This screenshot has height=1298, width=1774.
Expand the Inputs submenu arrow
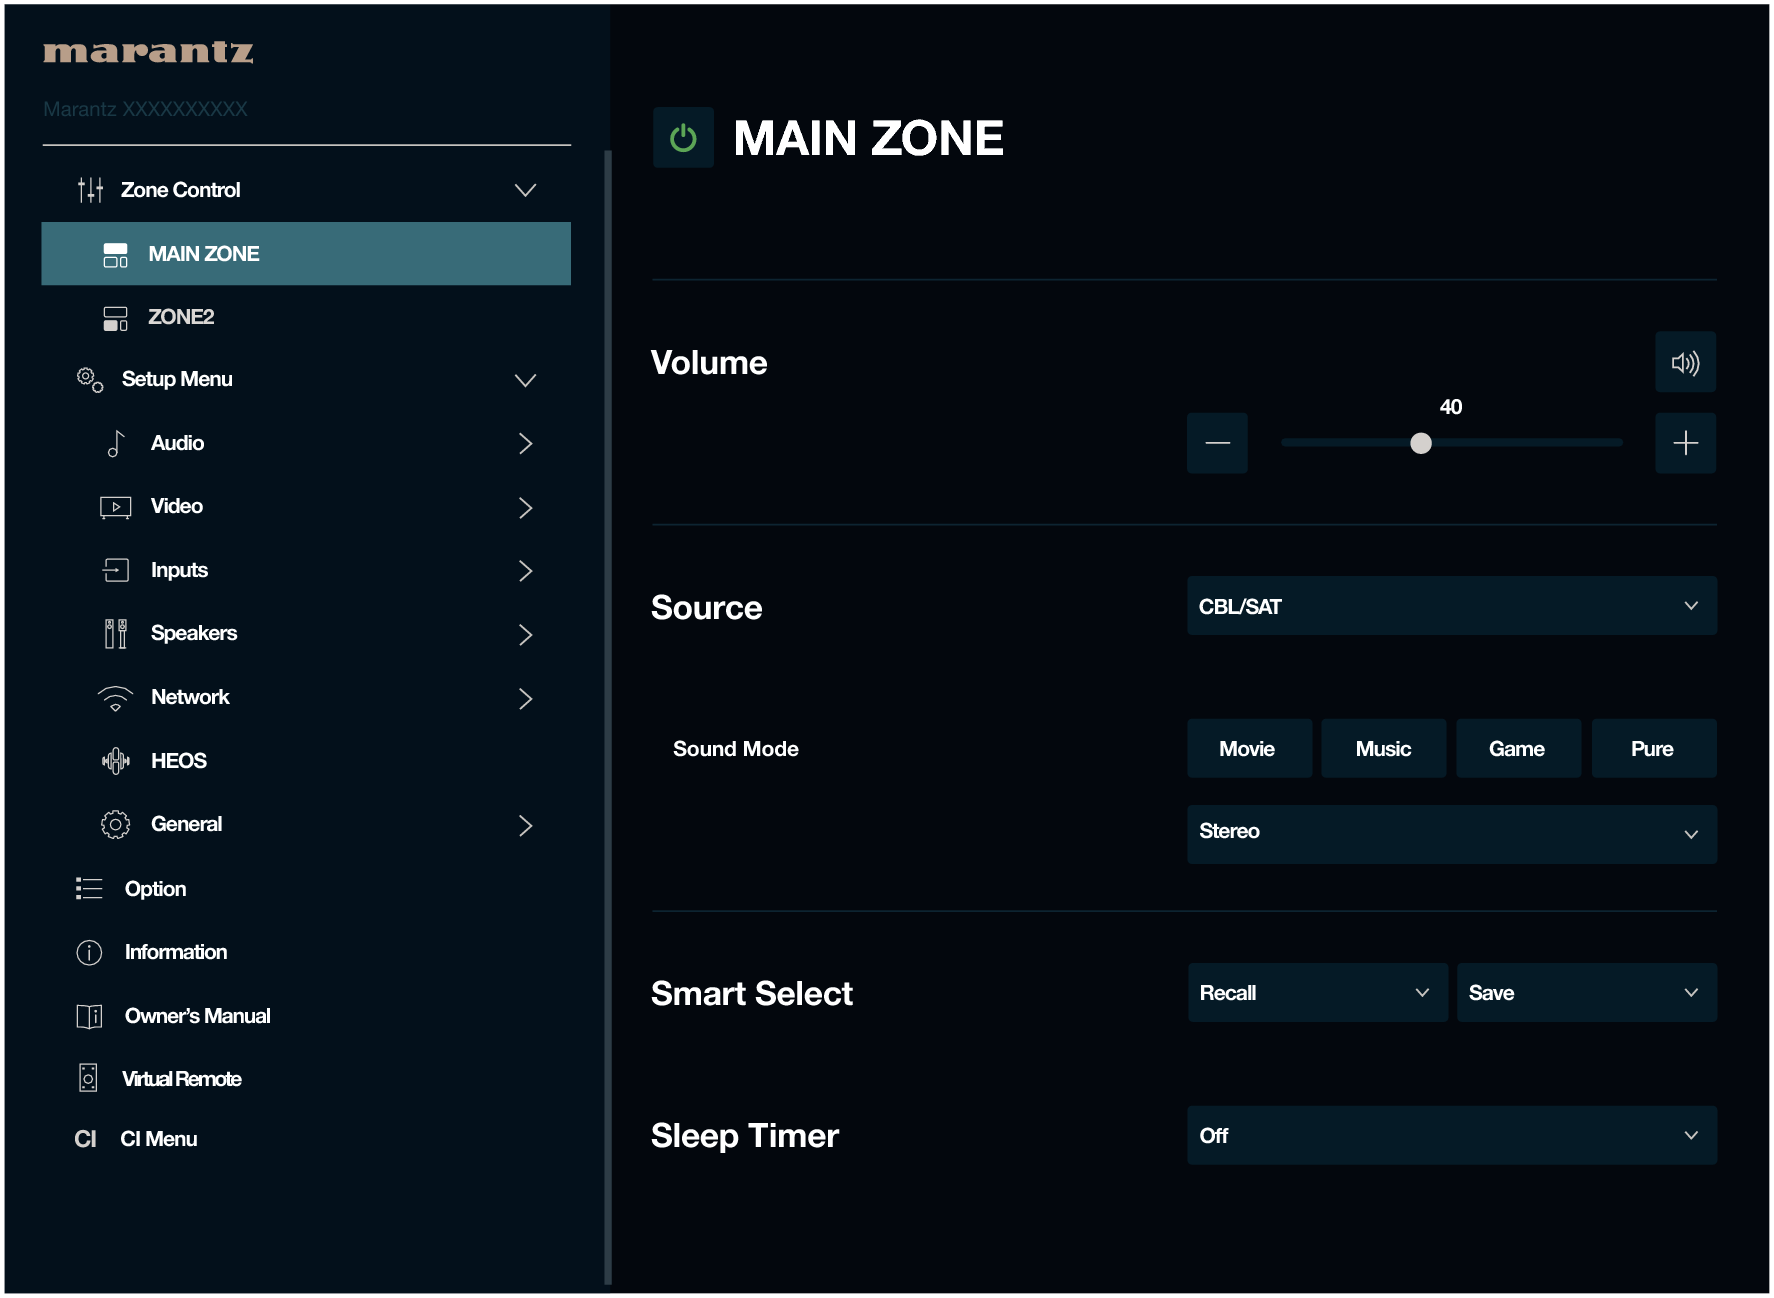525,570
